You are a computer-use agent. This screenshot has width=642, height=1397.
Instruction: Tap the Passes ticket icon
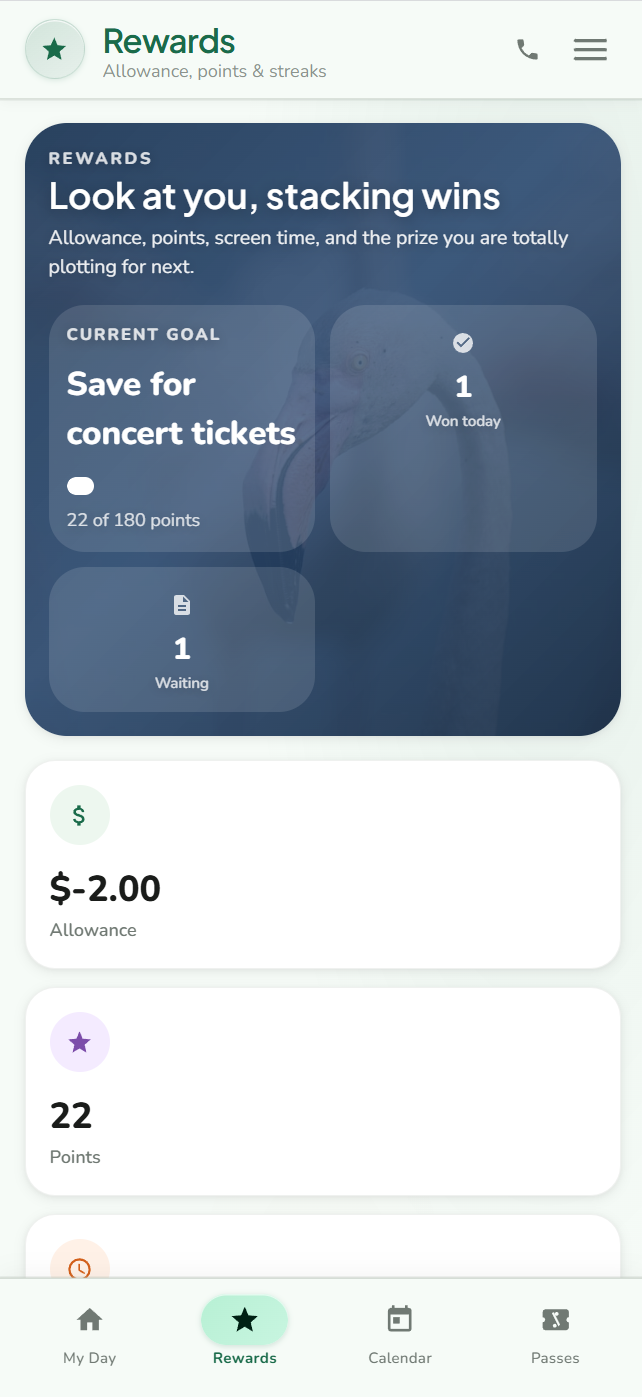(555, 1320)
